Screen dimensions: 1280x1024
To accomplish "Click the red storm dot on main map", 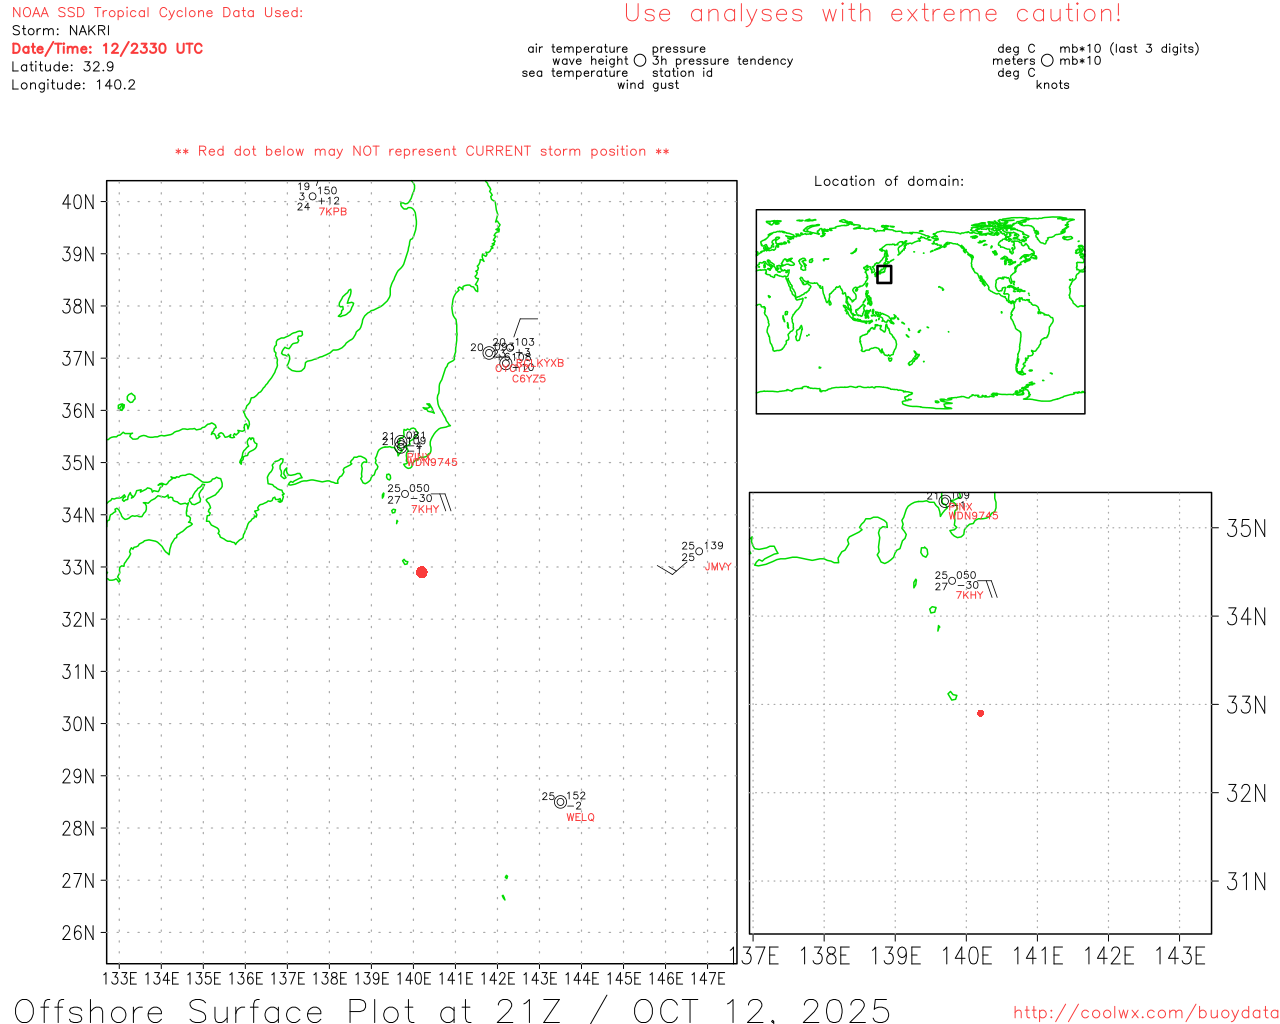I will [421, 572].
